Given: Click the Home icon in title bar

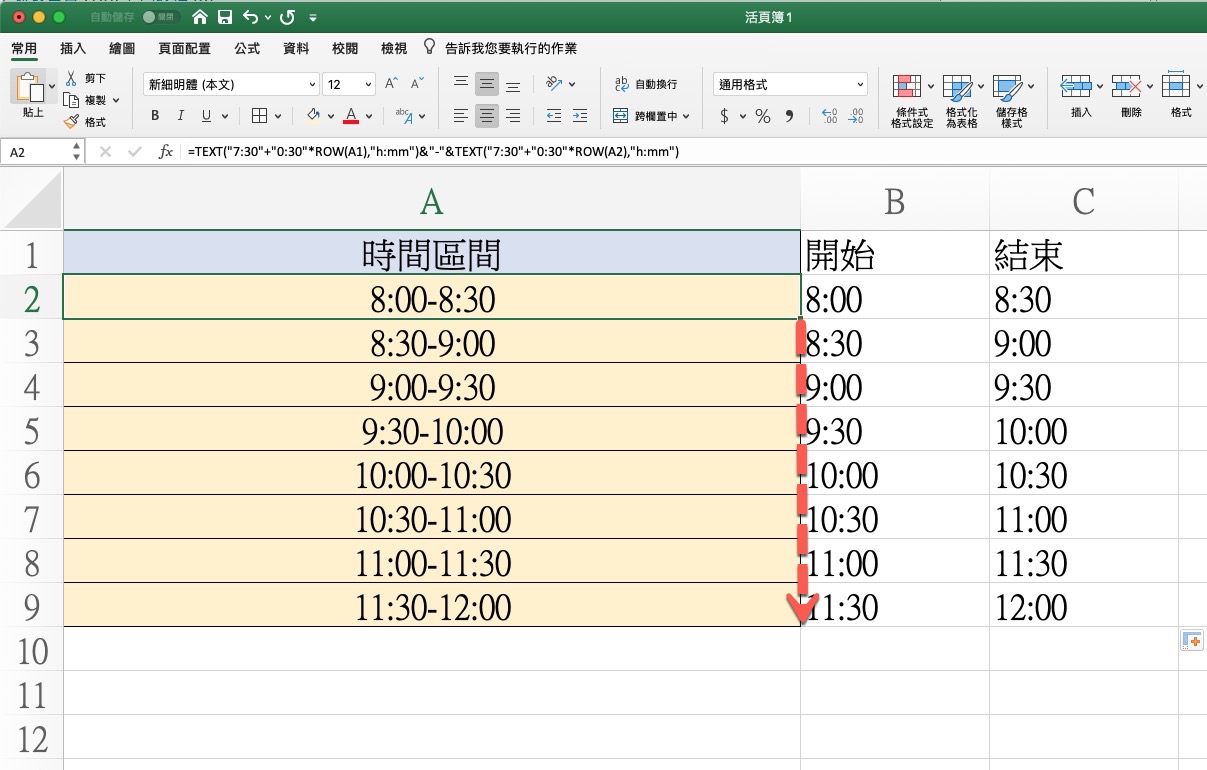Looking at the screenshot, I should click(200, 18).
